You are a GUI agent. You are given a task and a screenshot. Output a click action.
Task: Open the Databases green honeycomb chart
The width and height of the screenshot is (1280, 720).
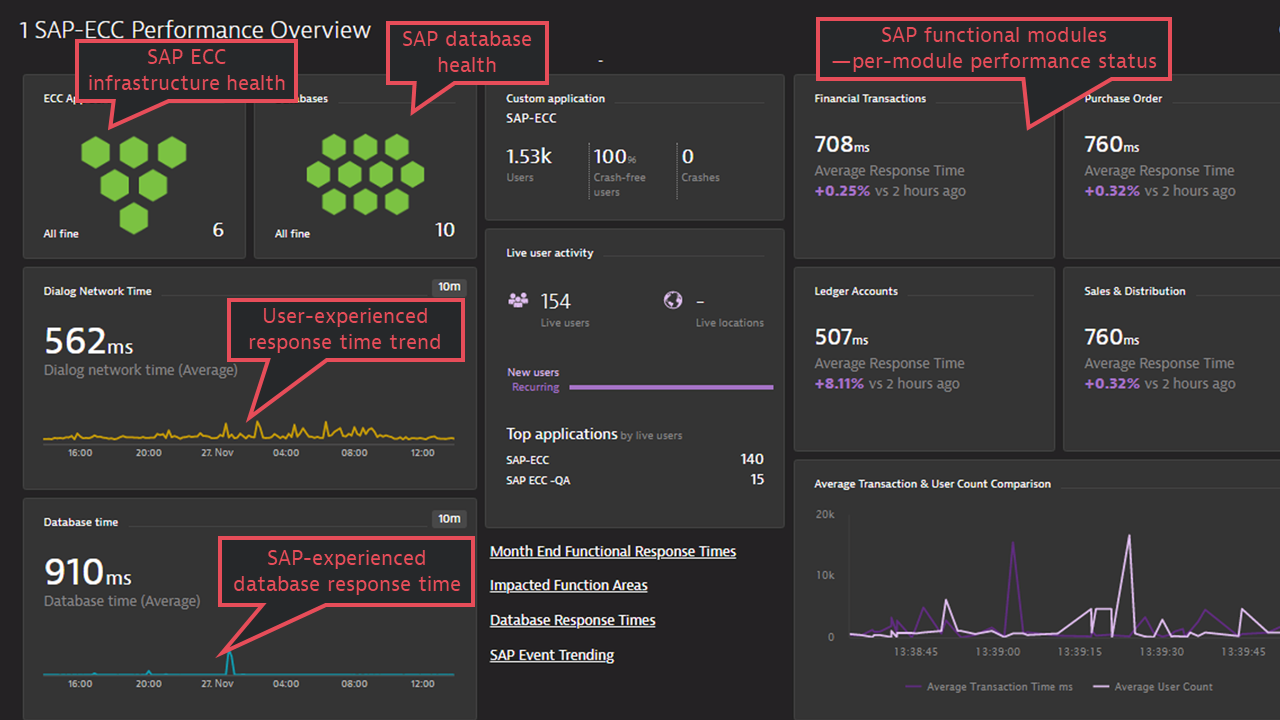(365, 175)
